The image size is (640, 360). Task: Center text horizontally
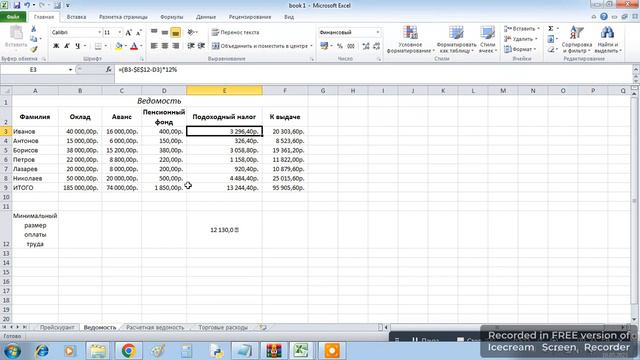164,46
